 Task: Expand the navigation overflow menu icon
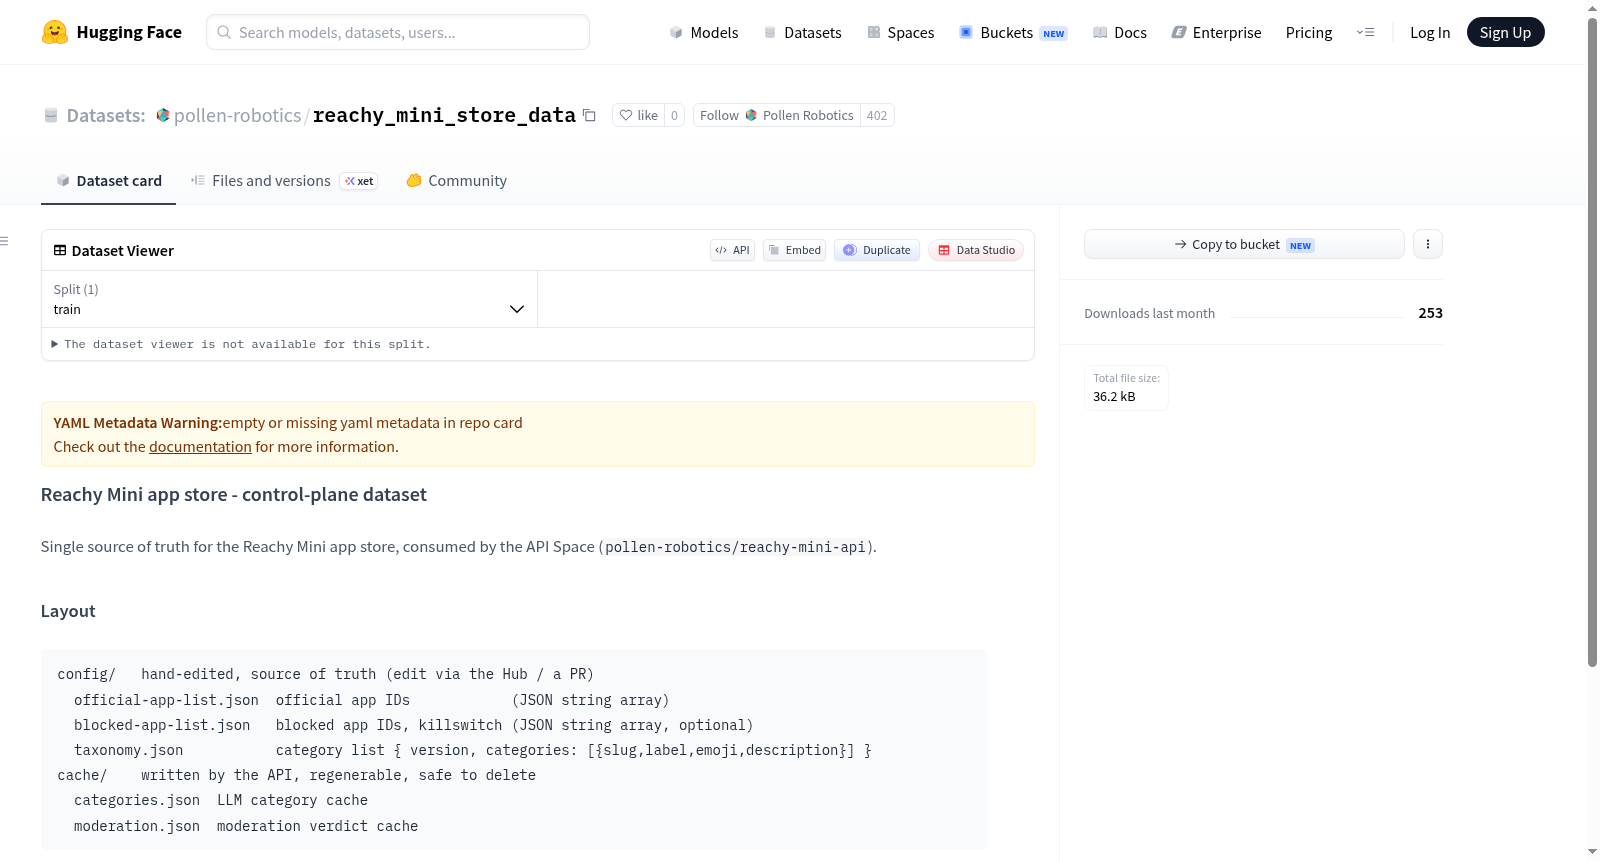click(x=1365, y=32)
